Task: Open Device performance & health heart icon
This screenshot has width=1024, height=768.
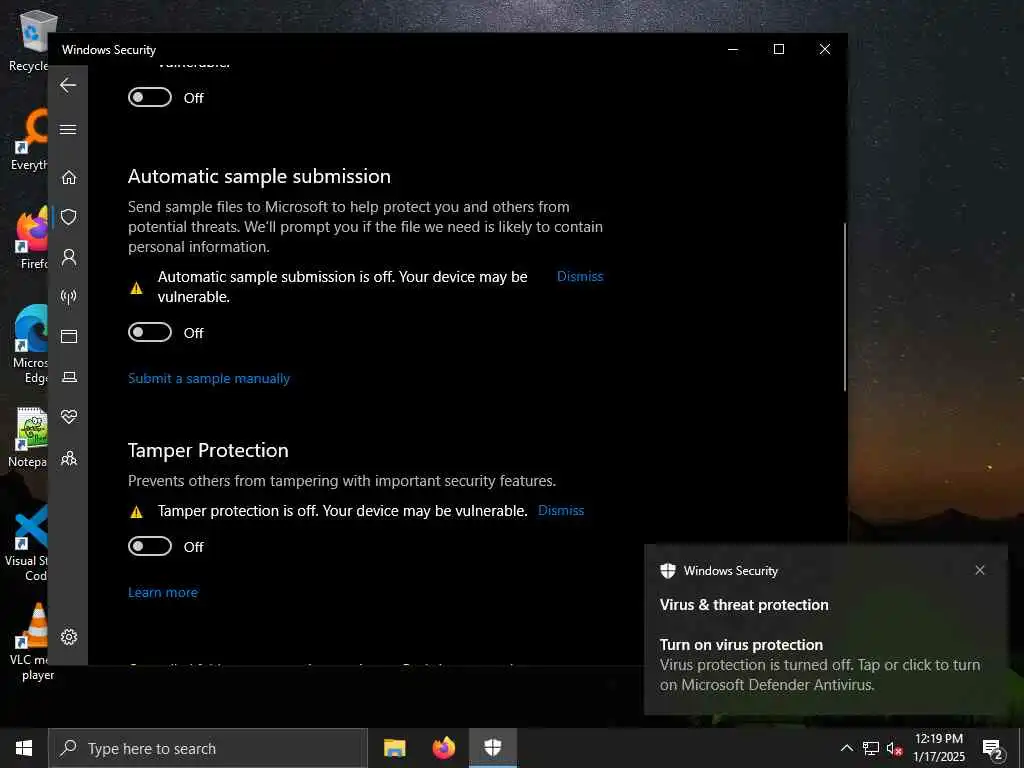Action: [69, 417]
